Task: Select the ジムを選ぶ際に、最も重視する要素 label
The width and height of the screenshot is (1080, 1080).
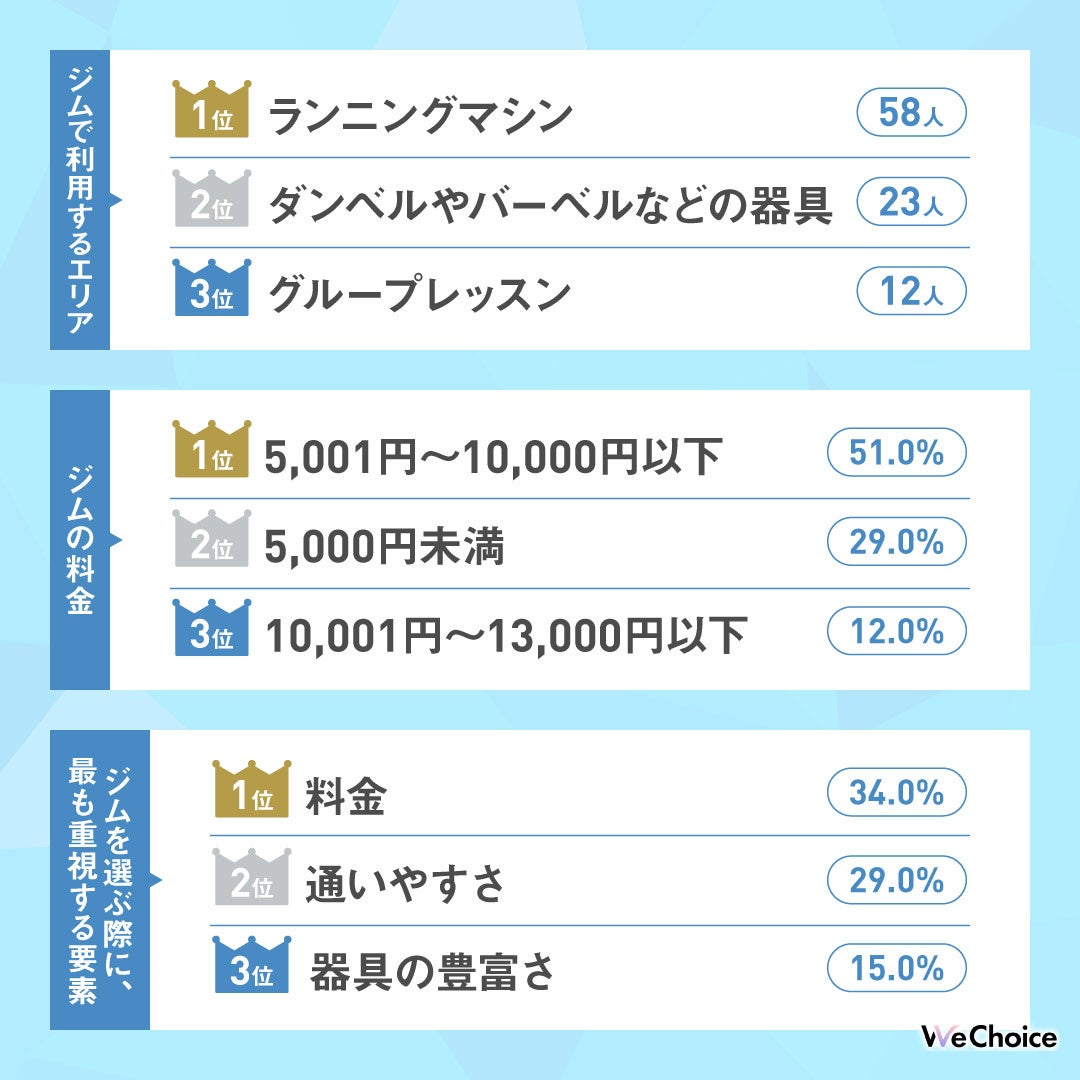Action: click(99, 879)
